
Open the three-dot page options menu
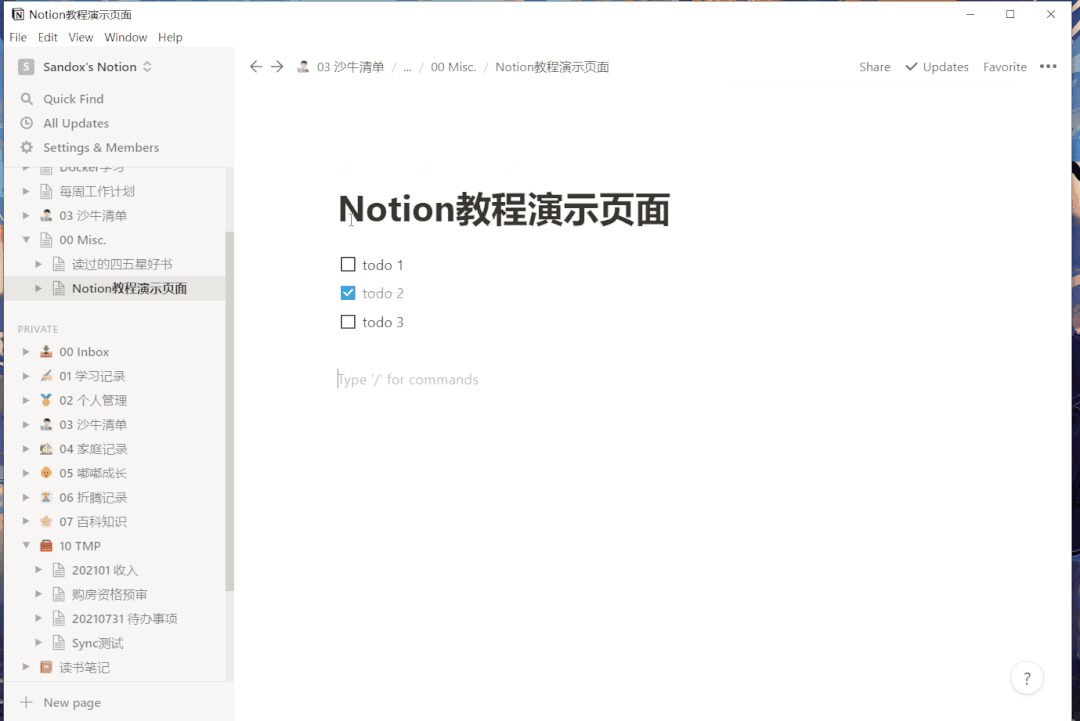coord(1048,67)
